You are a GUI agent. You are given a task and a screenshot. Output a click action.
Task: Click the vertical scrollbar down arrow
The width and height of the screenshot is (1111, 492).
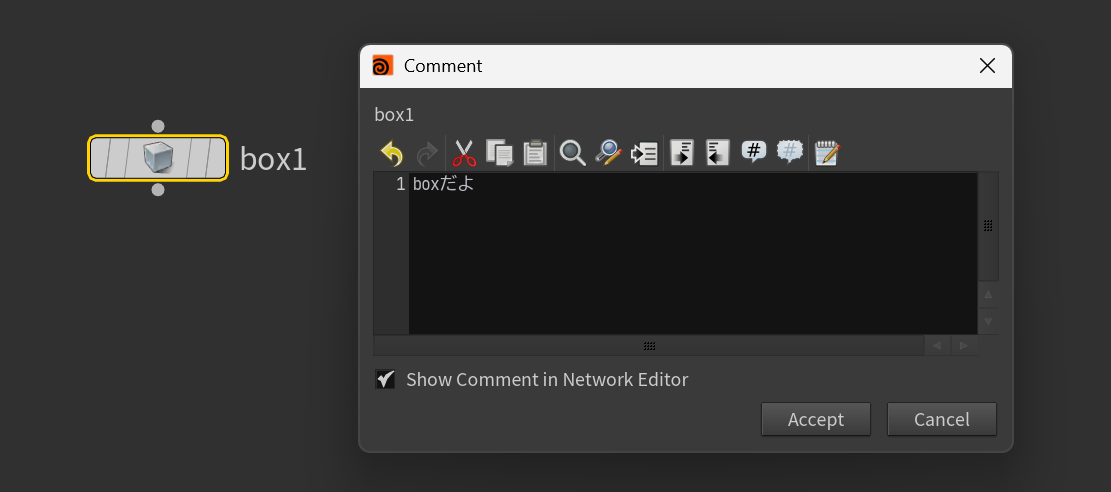(x=988, y=321)
